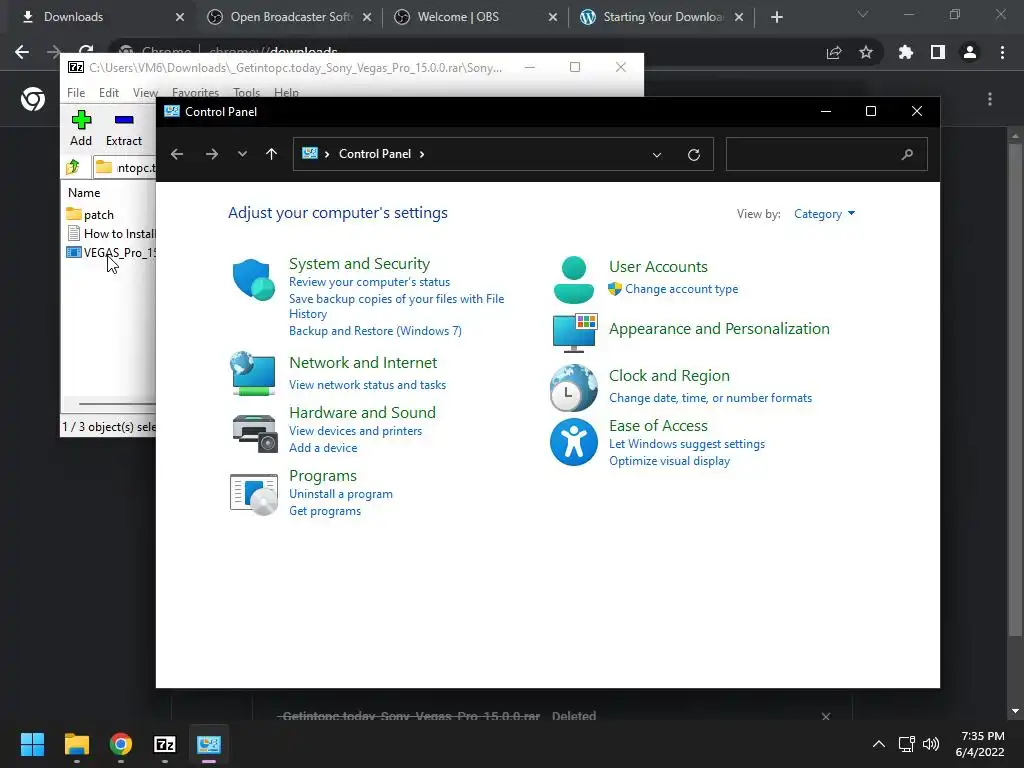1024x768 pixels.
Task: Click the Clock and Region globe icon
Action: pyautogui.click(x=573, y=388)
